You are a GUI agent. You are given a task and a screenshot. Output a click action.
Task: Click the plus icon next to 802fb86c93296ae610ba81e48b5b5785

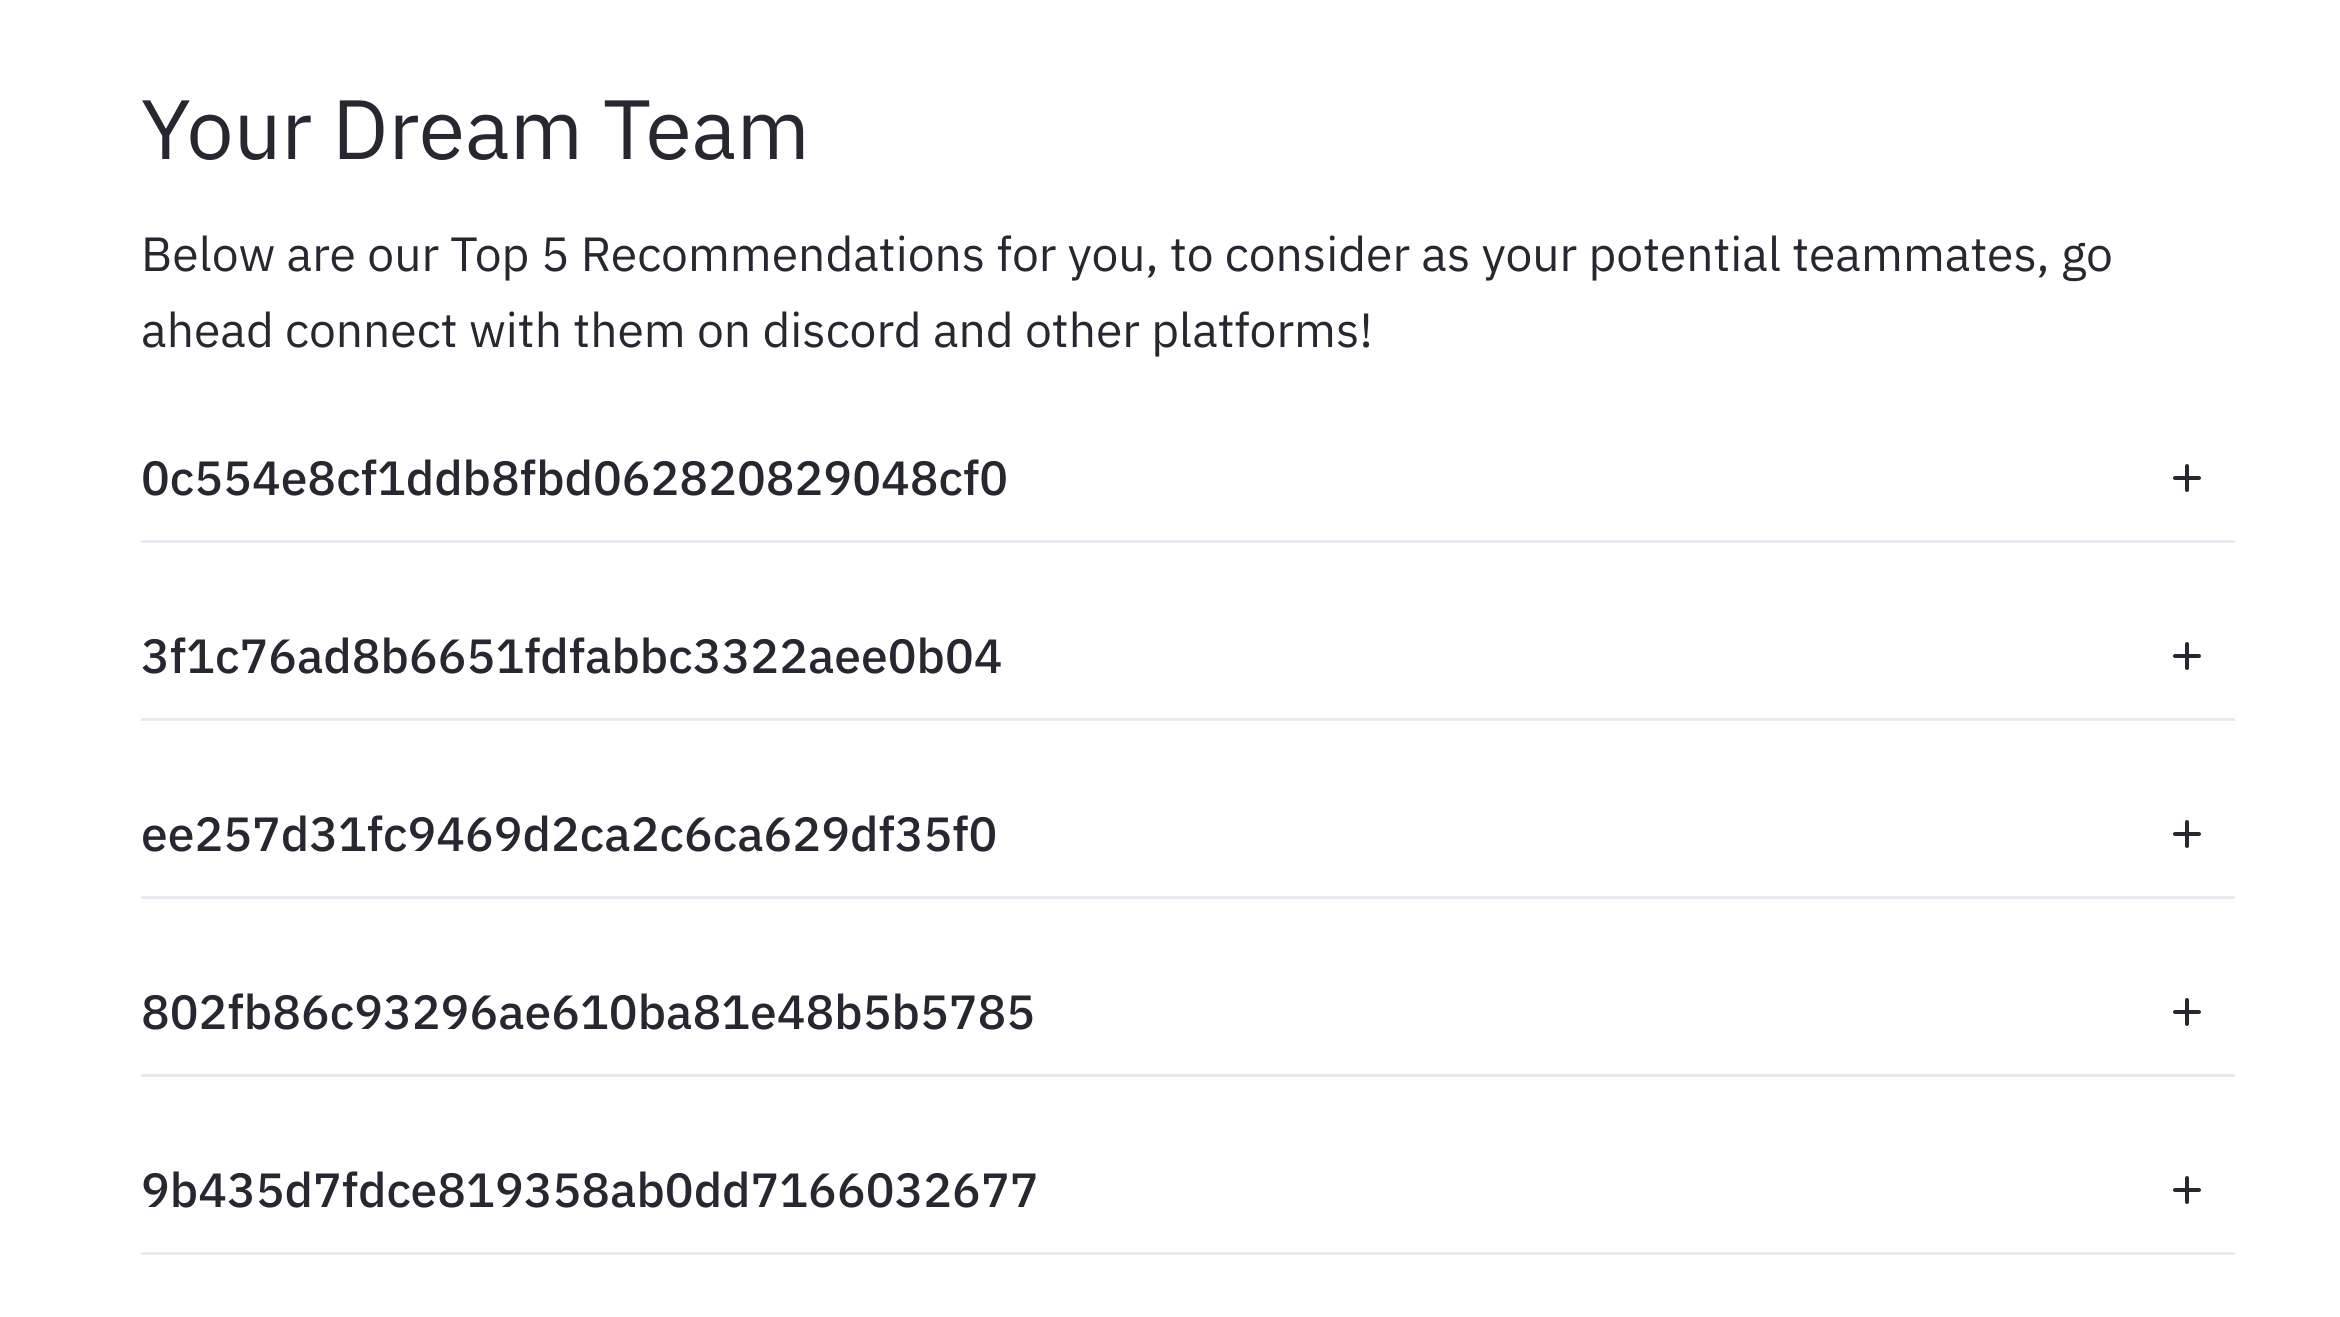pos(2186,1012)
